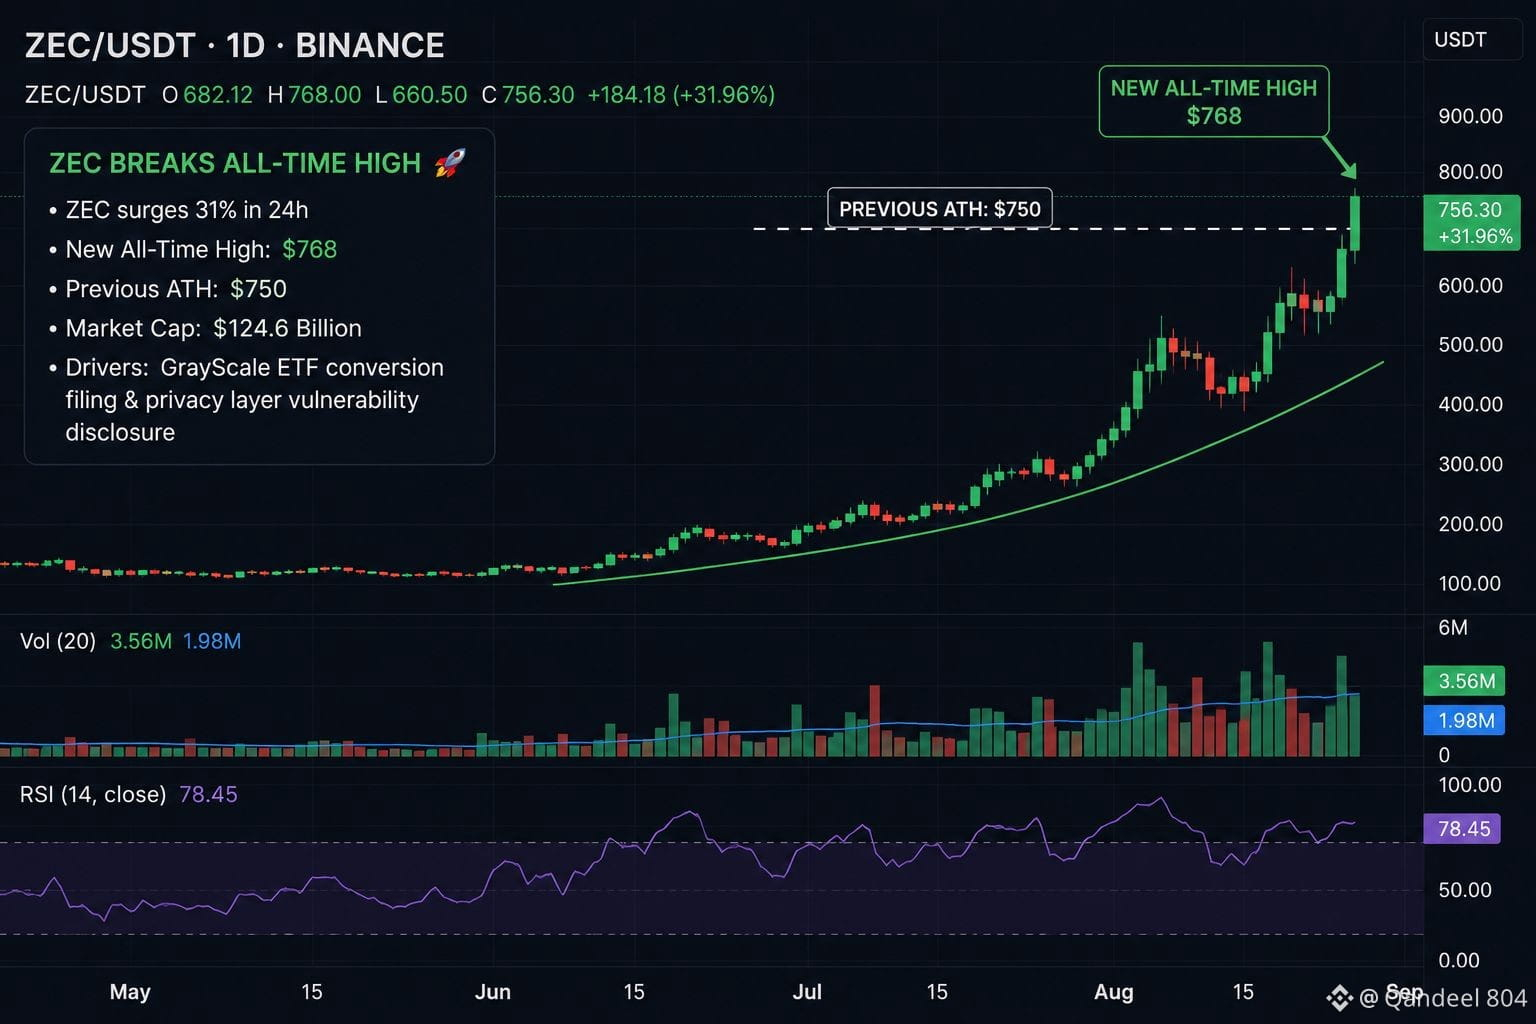
Task: Click the Jun label on the time axis
Action: 493,992
